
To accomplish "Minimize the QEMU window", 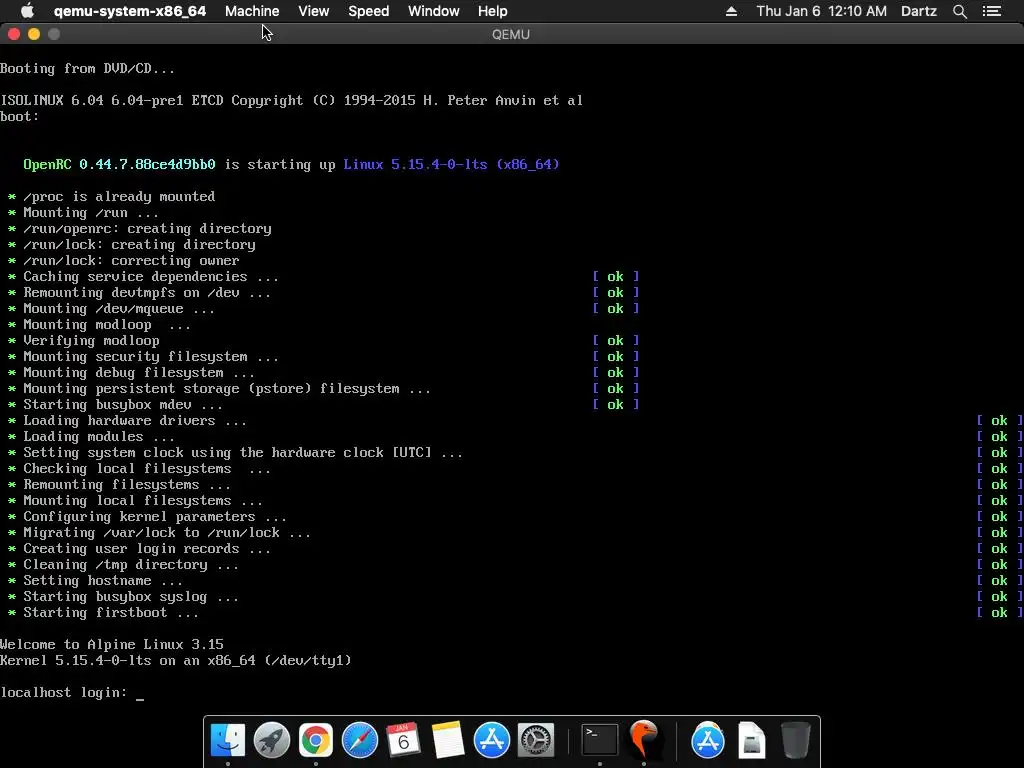I will (34, 34).
